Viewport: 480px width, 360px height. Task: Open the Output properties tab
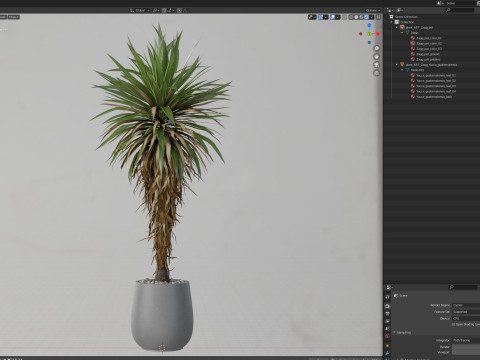coord(387,313)
